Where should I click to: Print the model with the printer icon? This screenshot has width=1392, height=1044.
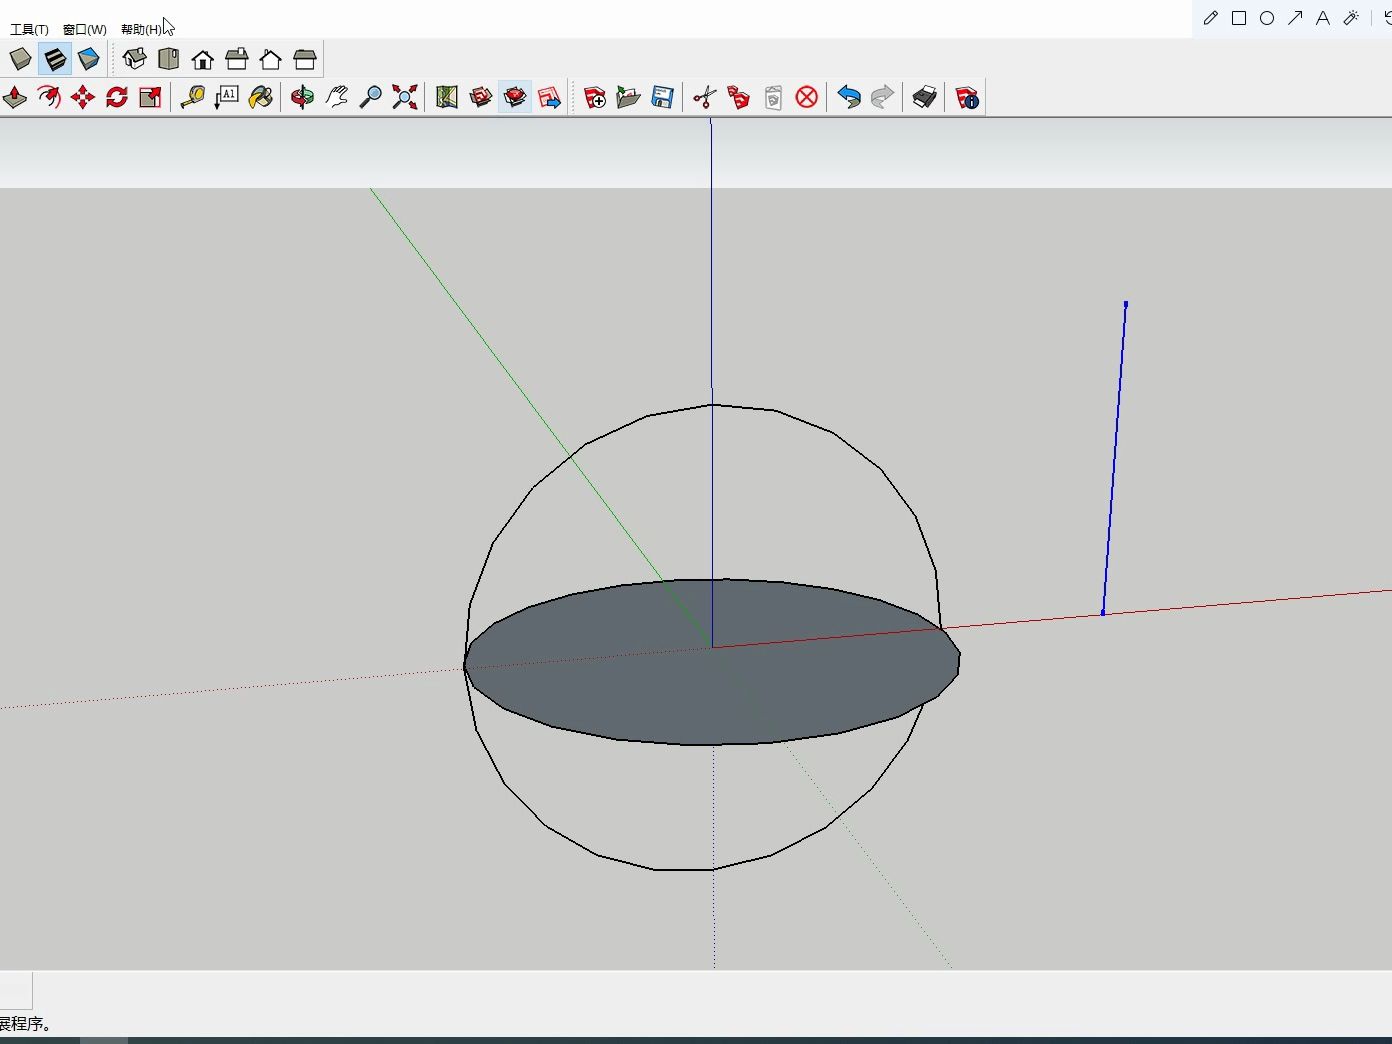coord(925,97)
